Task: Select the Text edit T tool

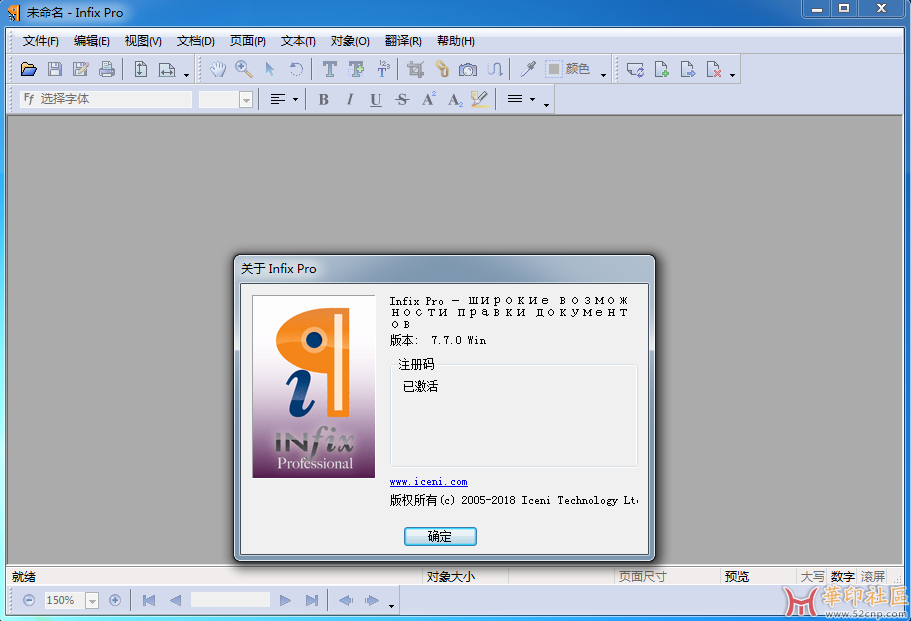Action: [329, 70]
